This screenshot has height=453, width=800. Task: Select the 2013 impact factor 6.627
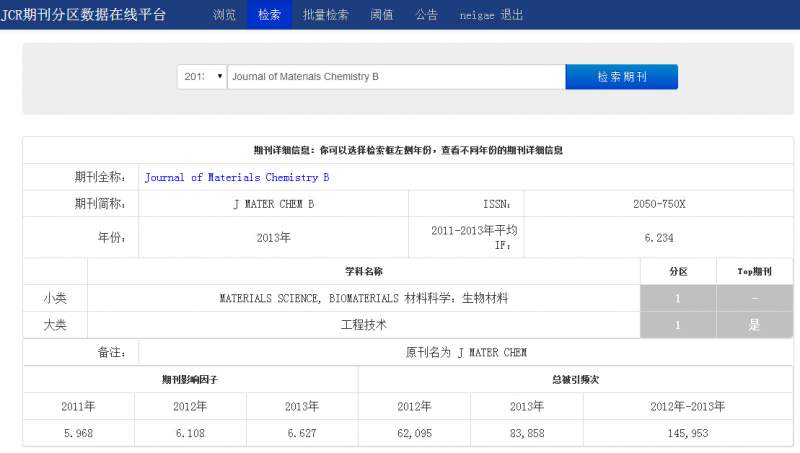point(302,433)
